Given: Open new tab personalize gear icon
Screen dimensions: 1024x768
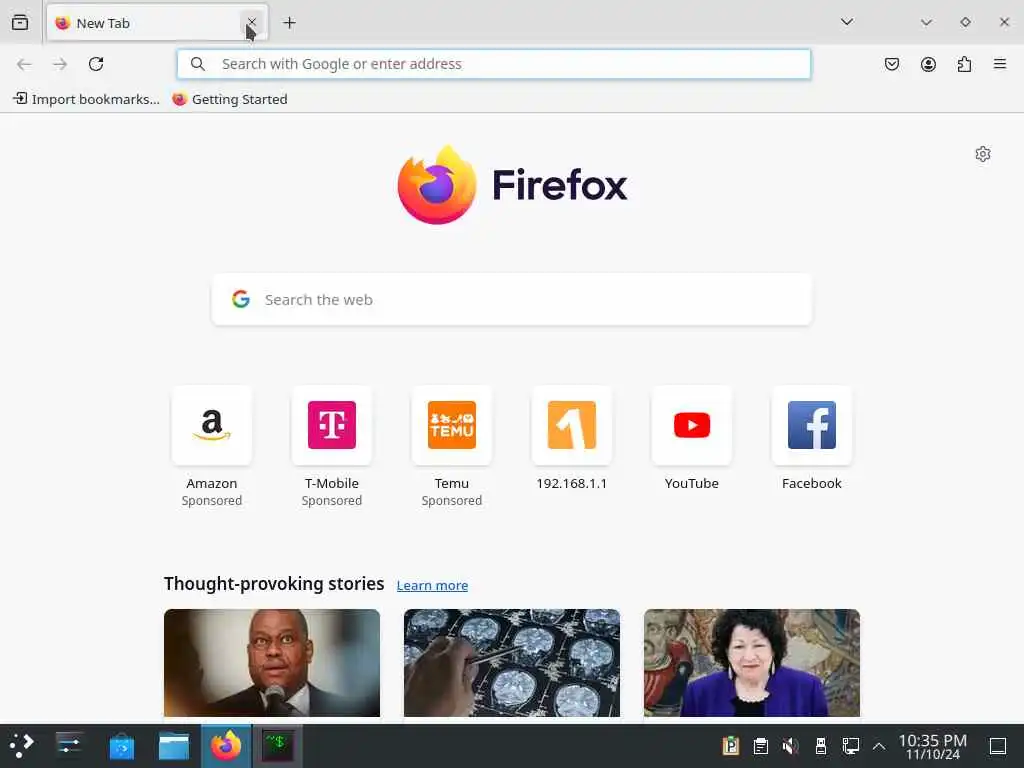Looking at the screenshot, I should [982, 154].
